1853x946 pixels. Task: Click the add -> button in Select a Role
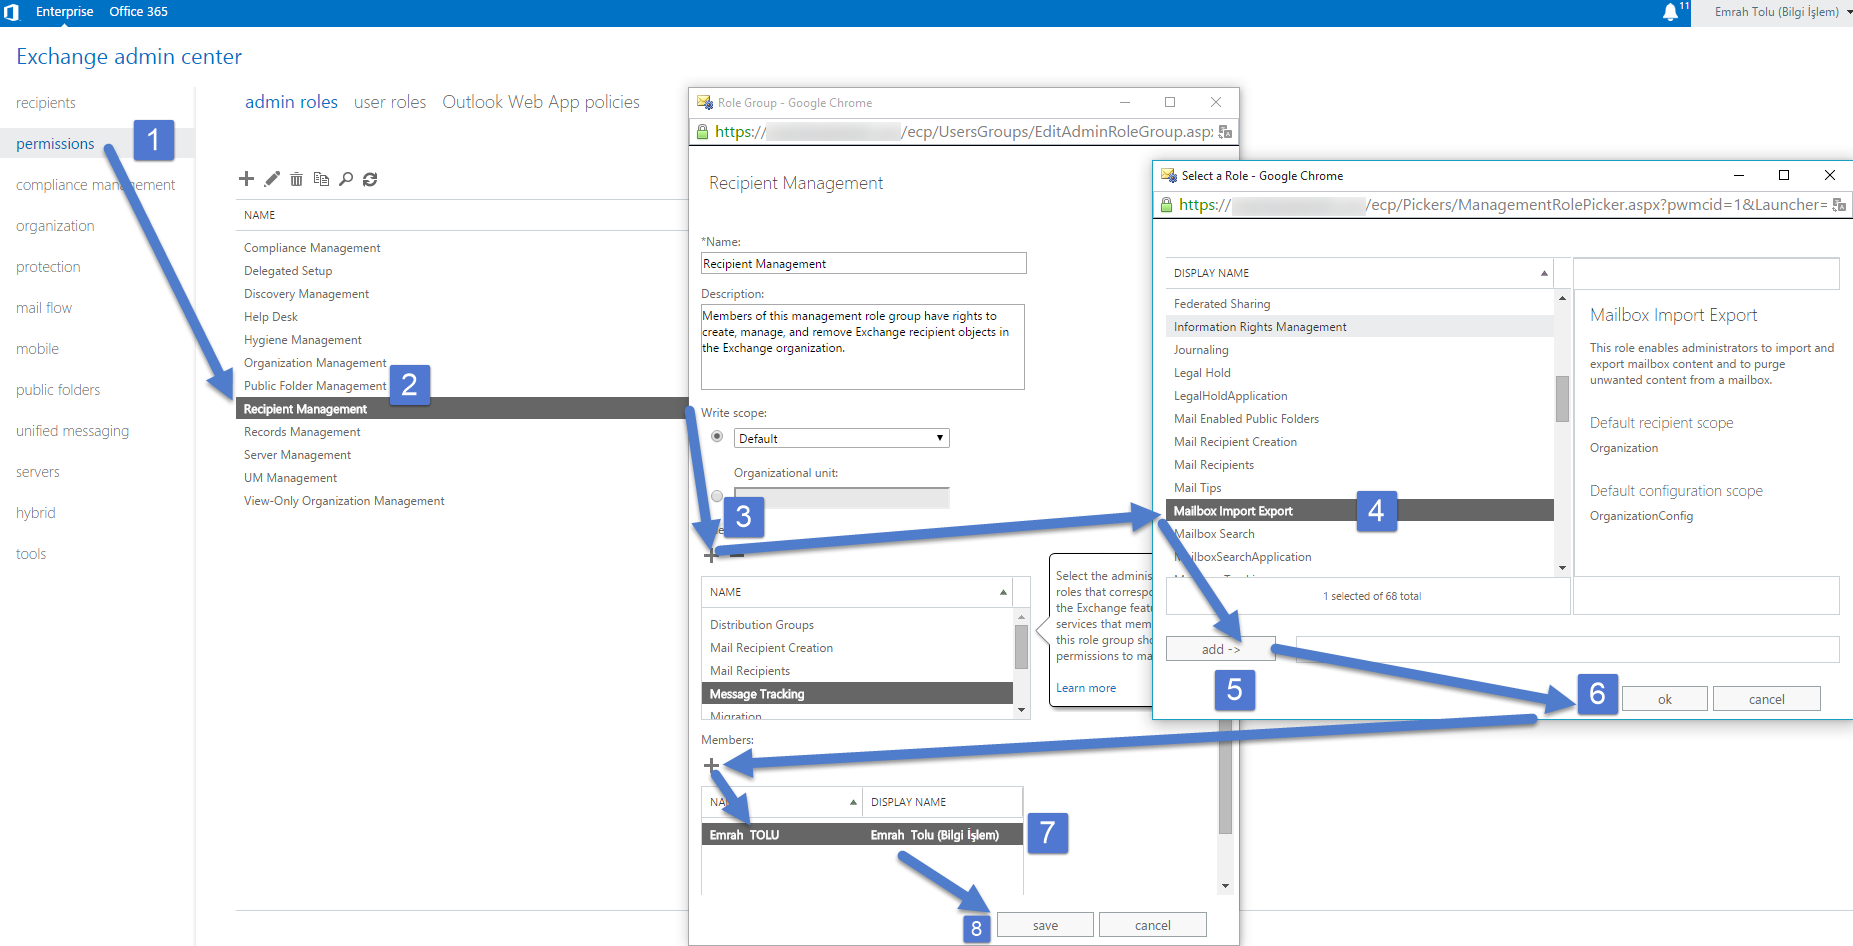click(1221, 649)
